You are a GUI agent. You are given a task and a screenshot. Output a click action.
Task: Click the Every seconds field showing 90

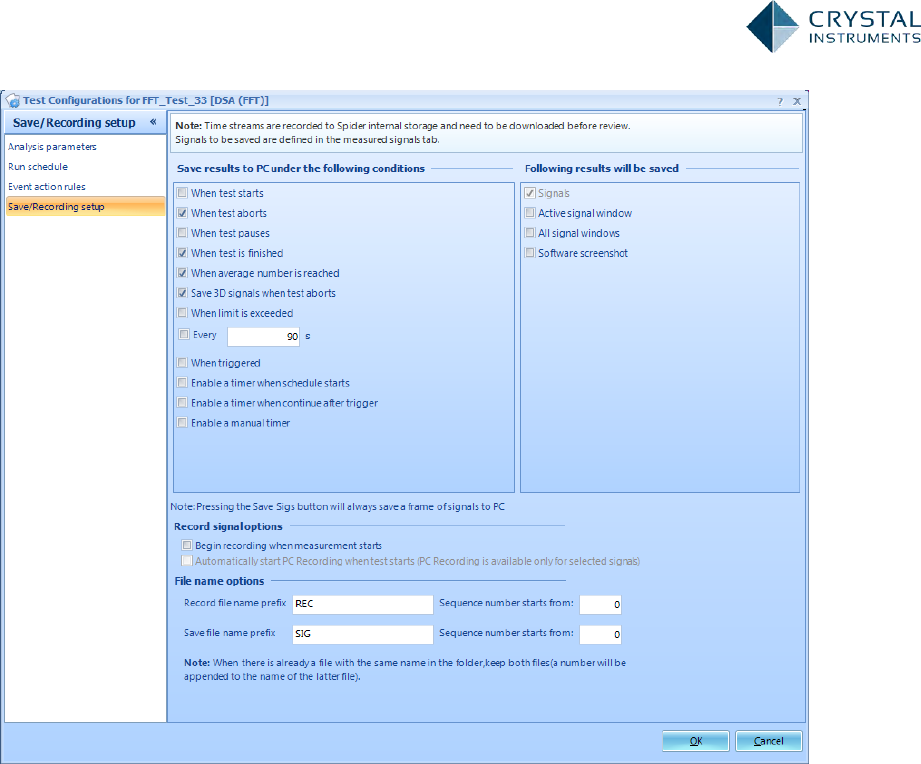coord(264,336)
